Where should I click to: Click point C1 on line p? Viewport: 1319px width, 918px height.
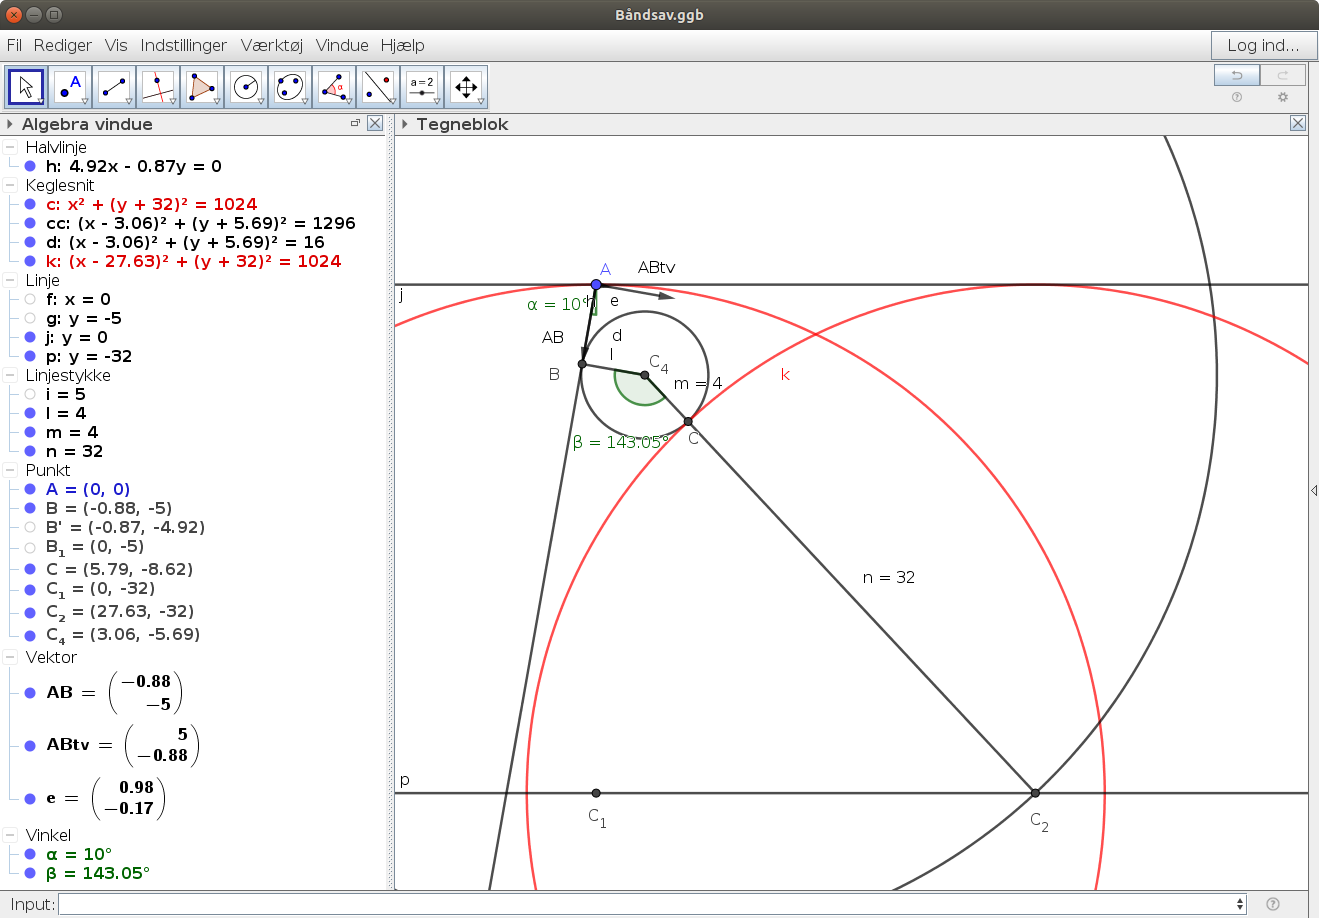[596, 793]
